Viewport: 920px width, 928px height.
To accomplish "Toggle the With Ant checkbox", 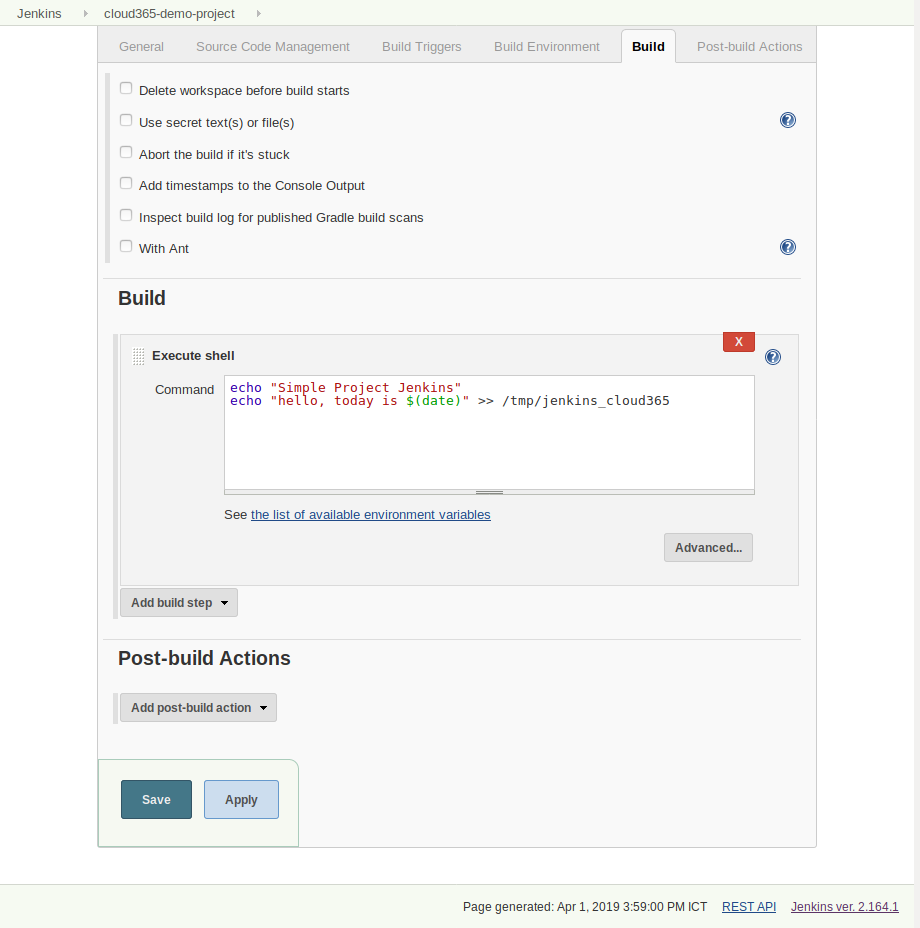I will (x=126, y=246).
